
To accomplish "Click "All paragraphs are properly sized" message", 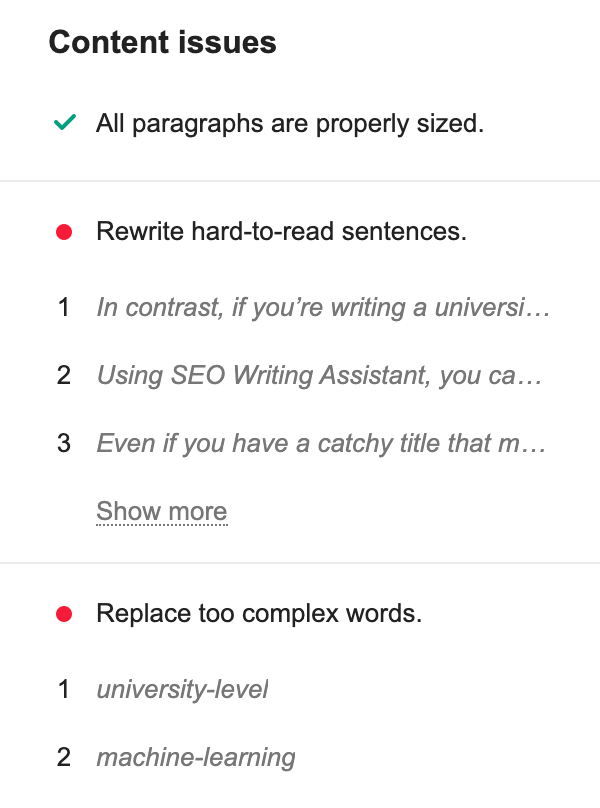I will tap(290, 125).
